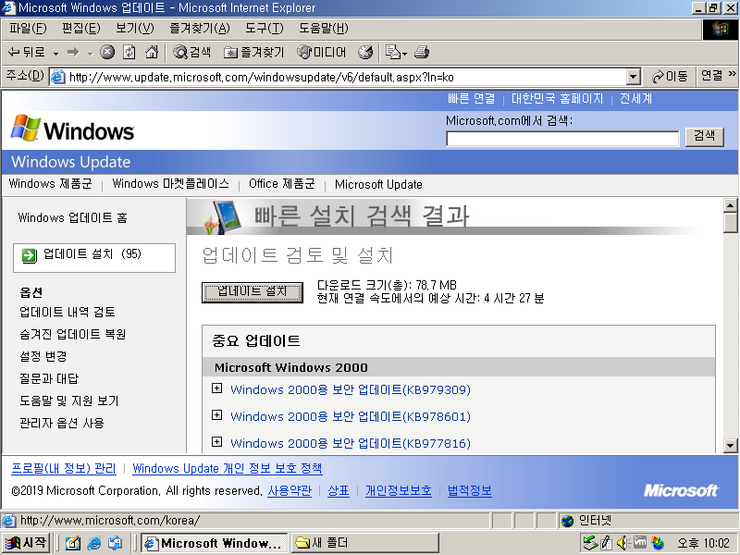The width and height of the screenshot is (740, 555).
Task: Open the KB978601 security update link
Action: [x=350, y=417]
